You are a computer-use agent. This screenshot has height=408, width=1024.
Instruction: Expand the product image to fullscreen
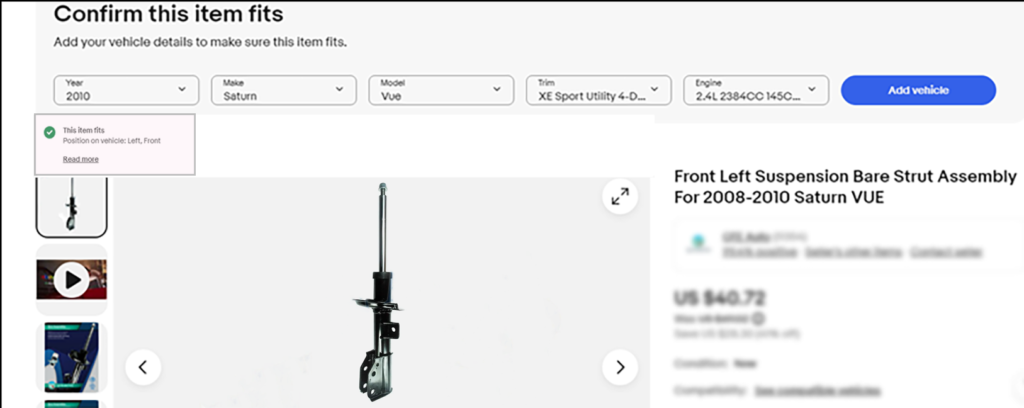coord(620,196)
